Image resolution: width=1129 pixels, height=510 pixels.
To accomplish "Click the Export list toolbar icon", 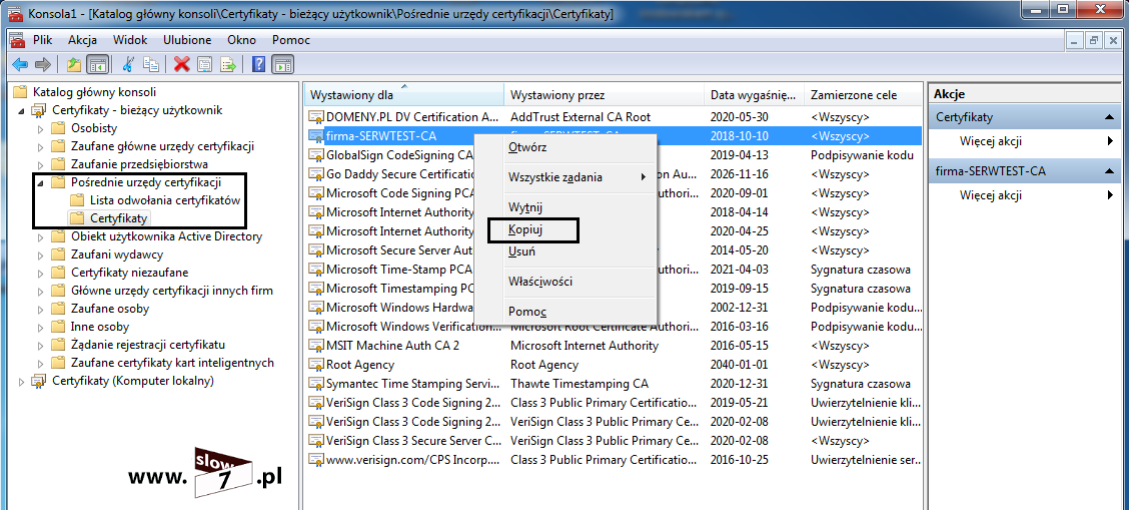I will coord(228,65).
